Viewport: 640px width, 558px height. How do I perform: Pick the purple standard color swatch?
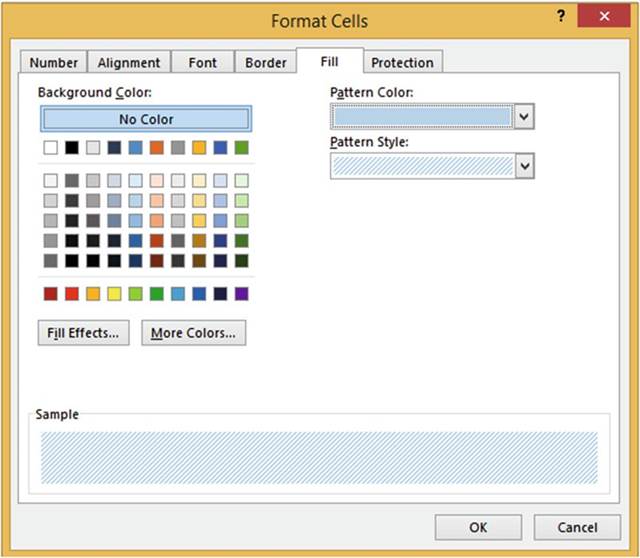coord(241,294)
